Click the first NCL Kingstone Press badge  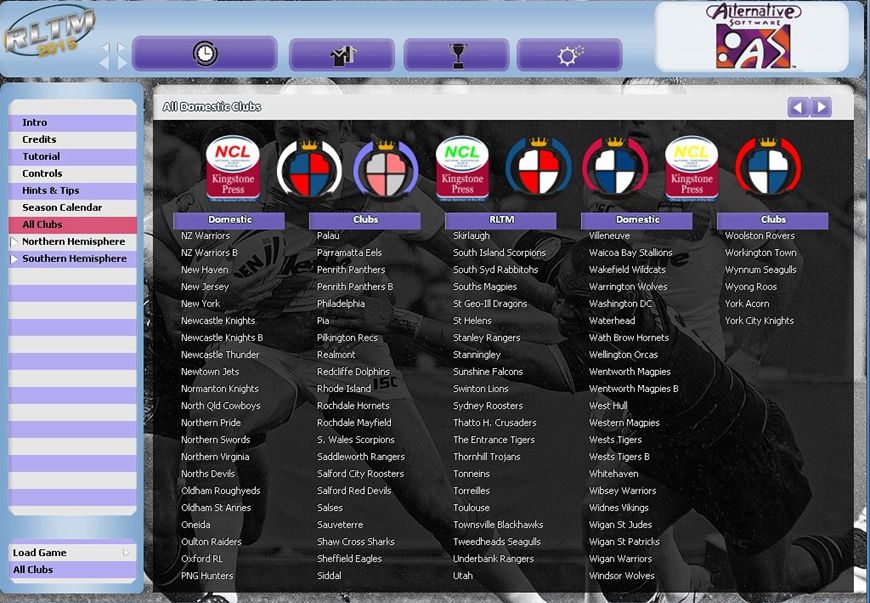(x=233, y=166)
